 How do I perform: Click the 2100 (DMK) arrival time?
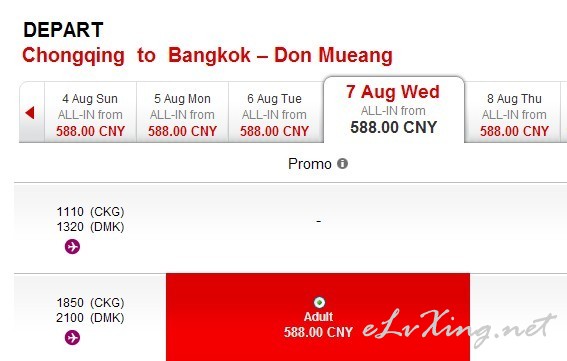(x=90, y=318)
